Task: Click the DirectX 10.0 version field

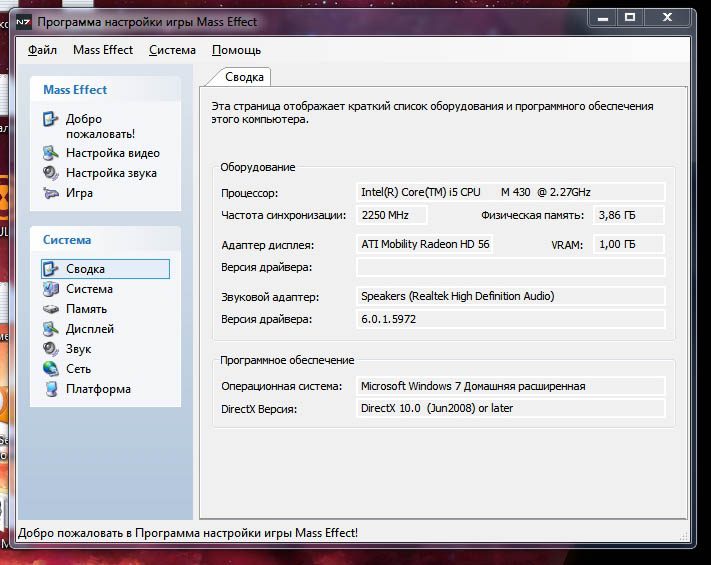Action: [x=511, y=408]
